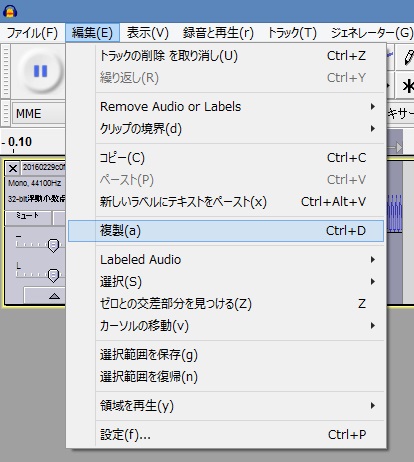The width and height of the screenshot is (414, 462).
Task: Click the Pause playback button
Action: pos(41,71)
